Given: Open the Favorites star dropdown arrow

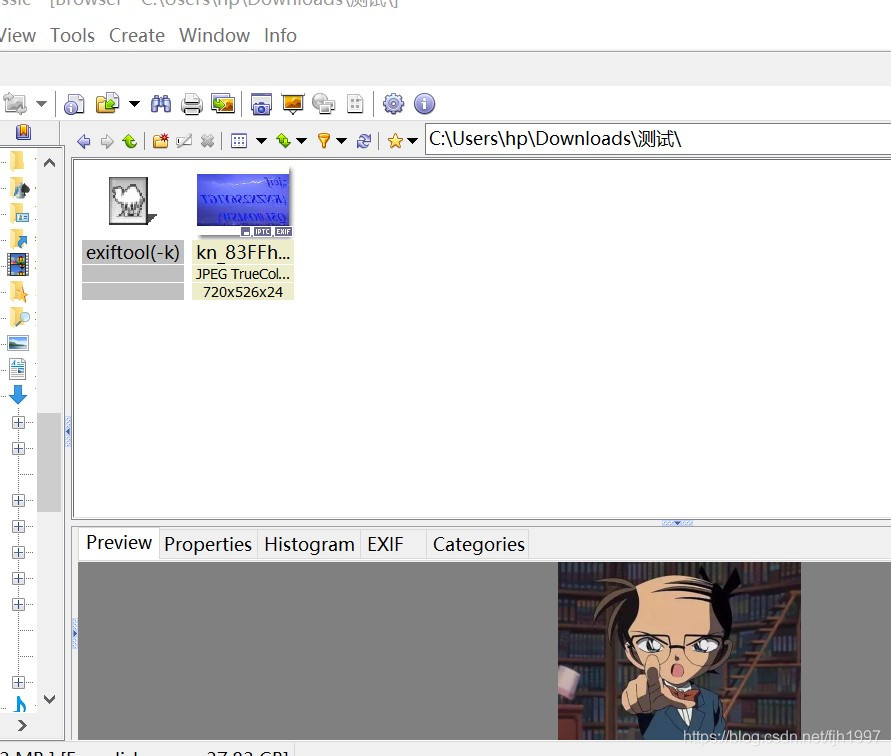Looking at the screenshot, I should 413,141.
